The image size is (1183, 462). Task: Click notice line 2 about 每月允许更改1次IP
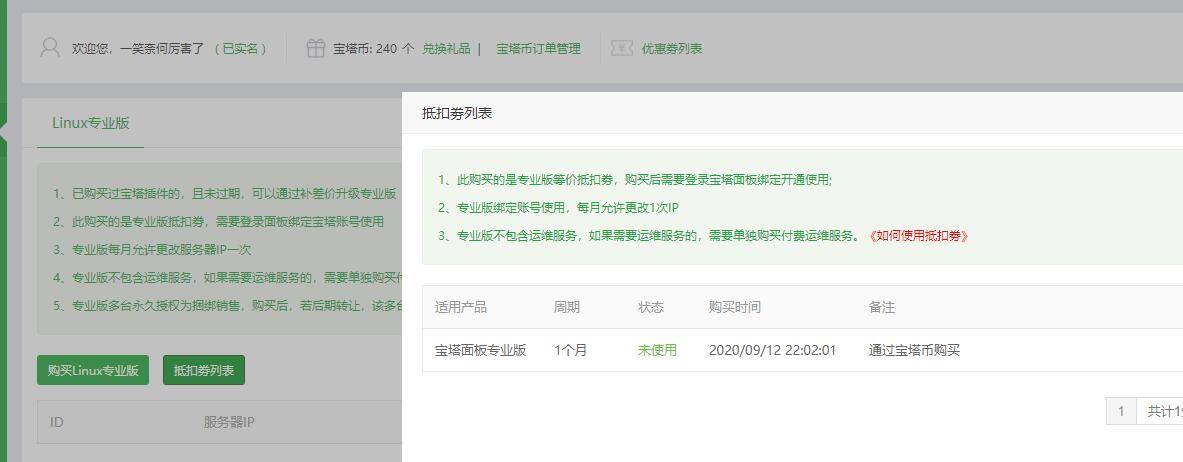tap(559, 208)
